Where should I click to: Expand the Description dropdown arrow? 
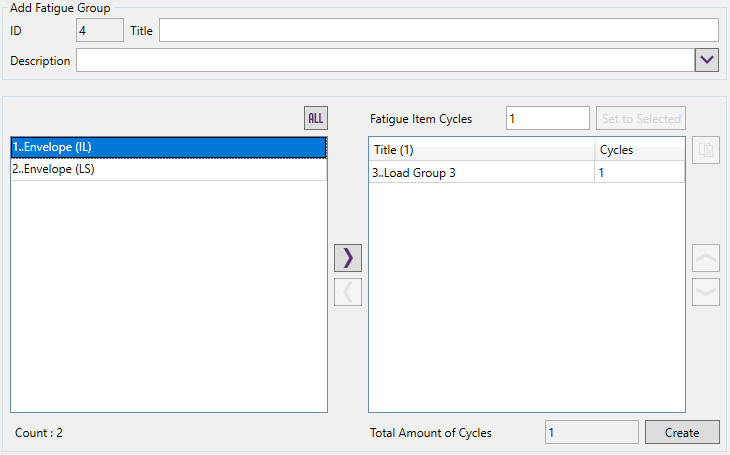pos(707,61)
